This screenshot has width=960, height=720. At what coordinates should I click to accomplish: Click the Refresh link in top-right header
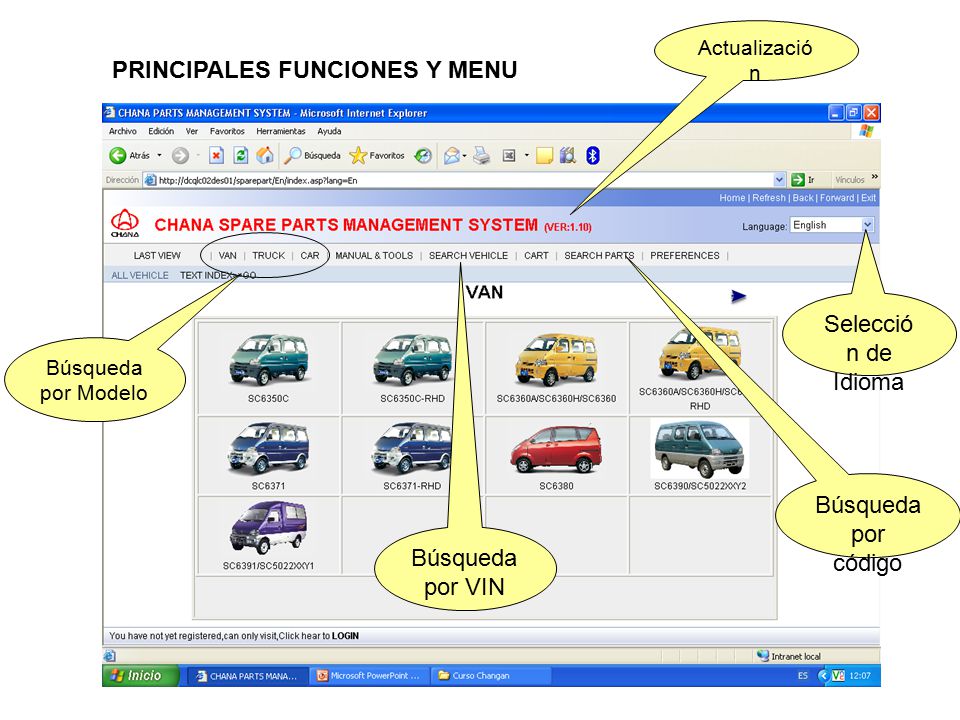[768, 198]
